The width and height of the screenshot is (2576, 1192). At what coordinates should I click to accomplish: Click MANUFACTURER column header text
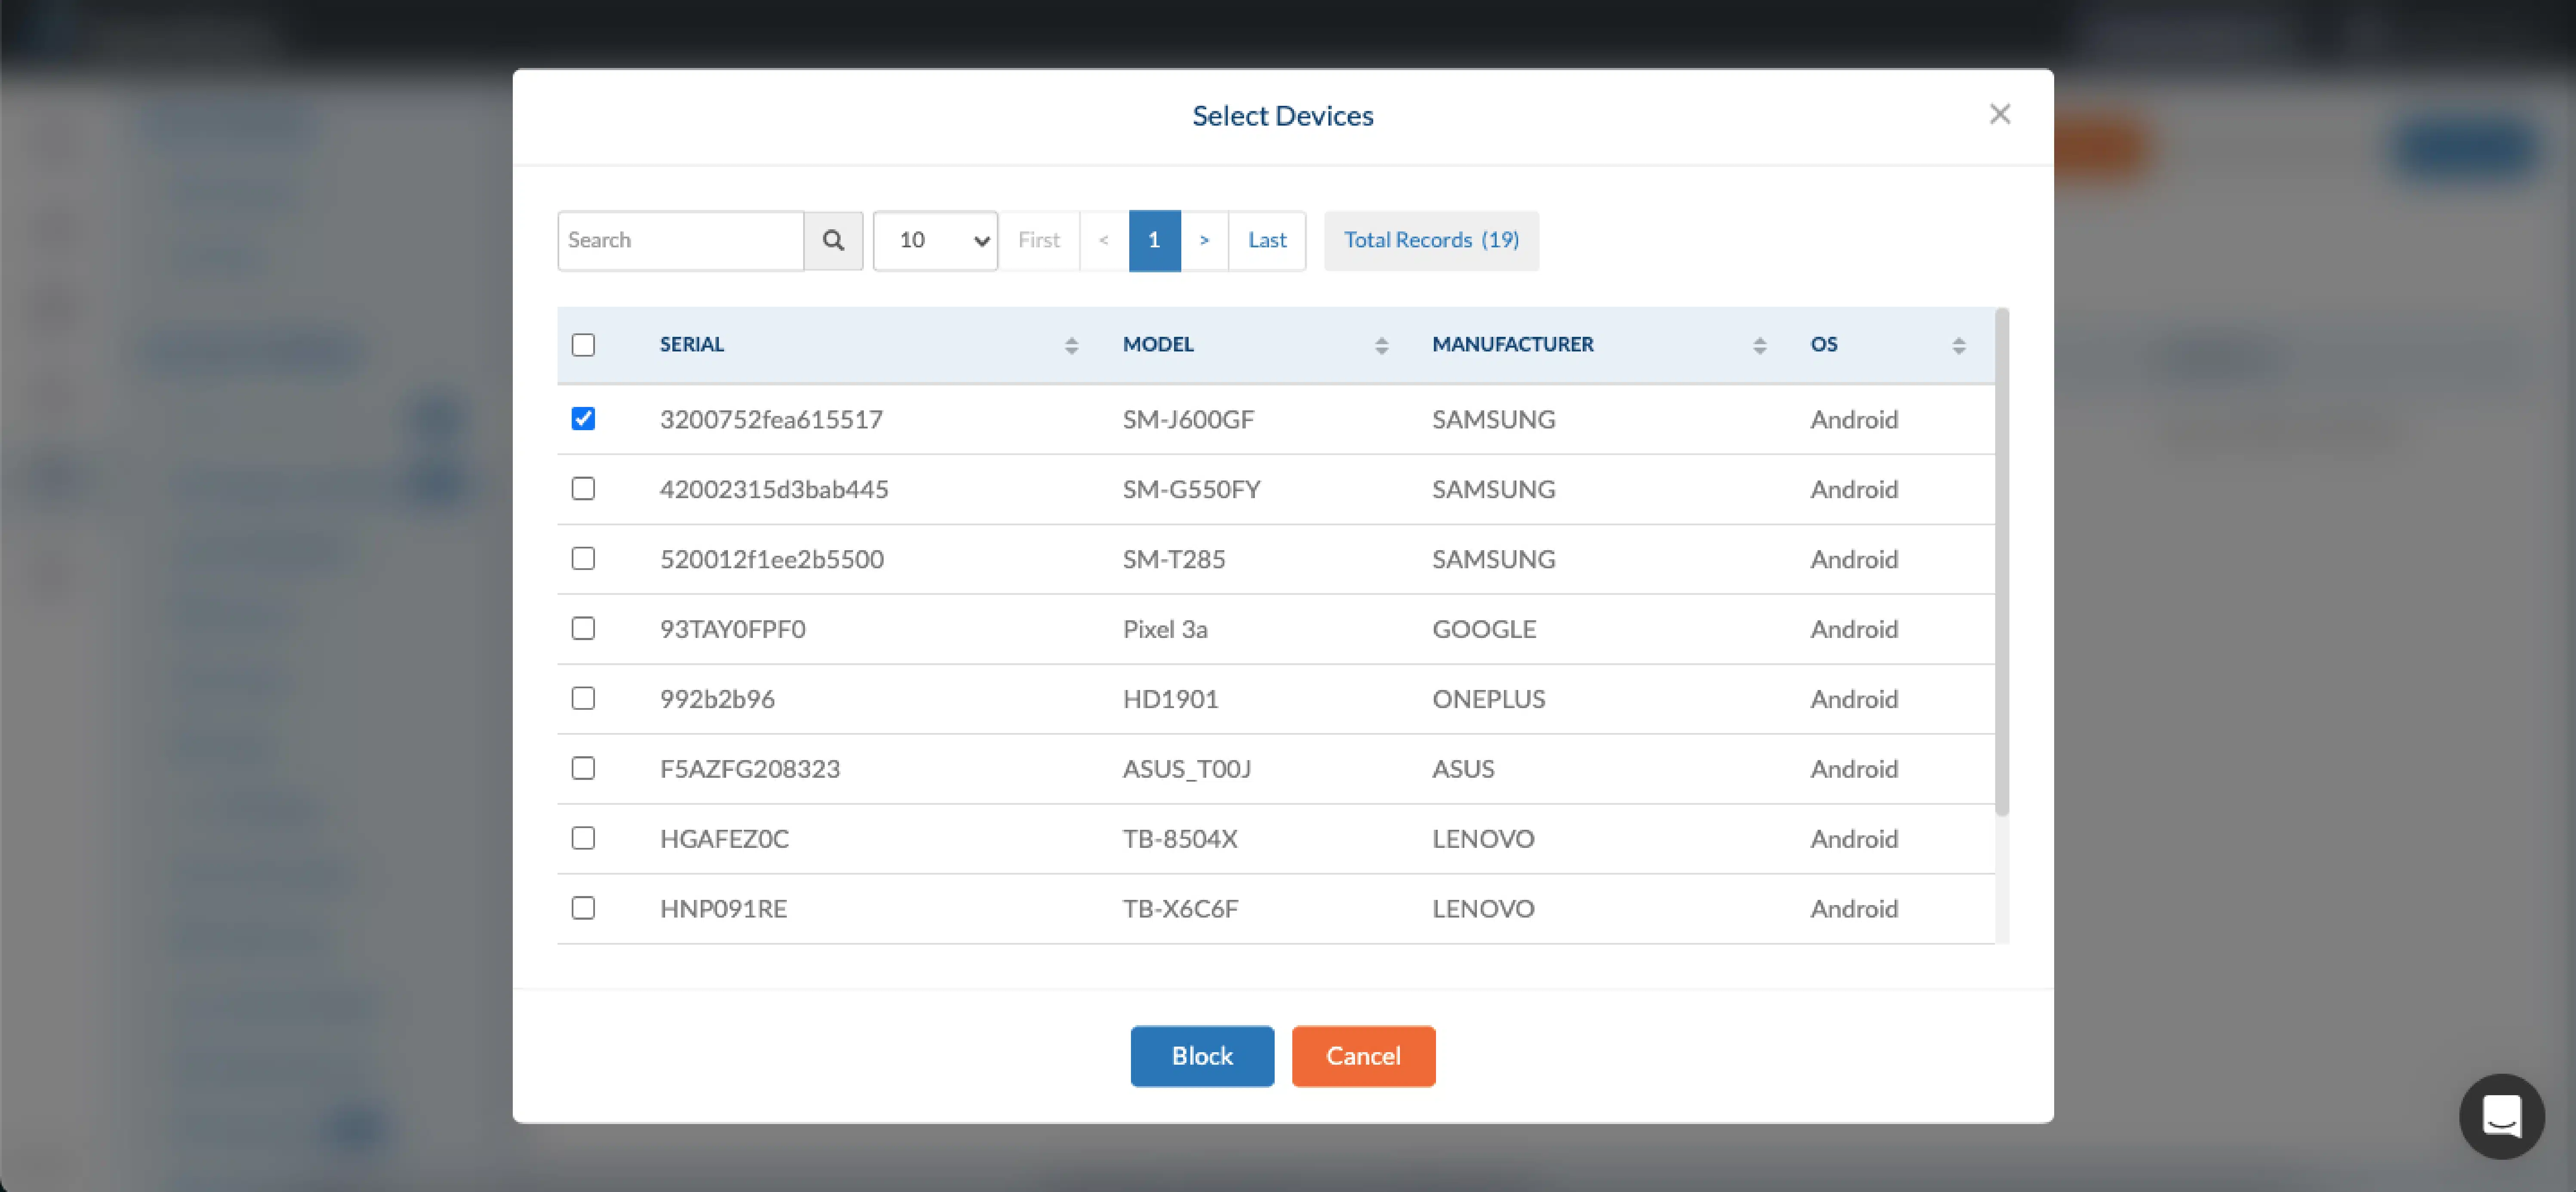[1513, 345]
